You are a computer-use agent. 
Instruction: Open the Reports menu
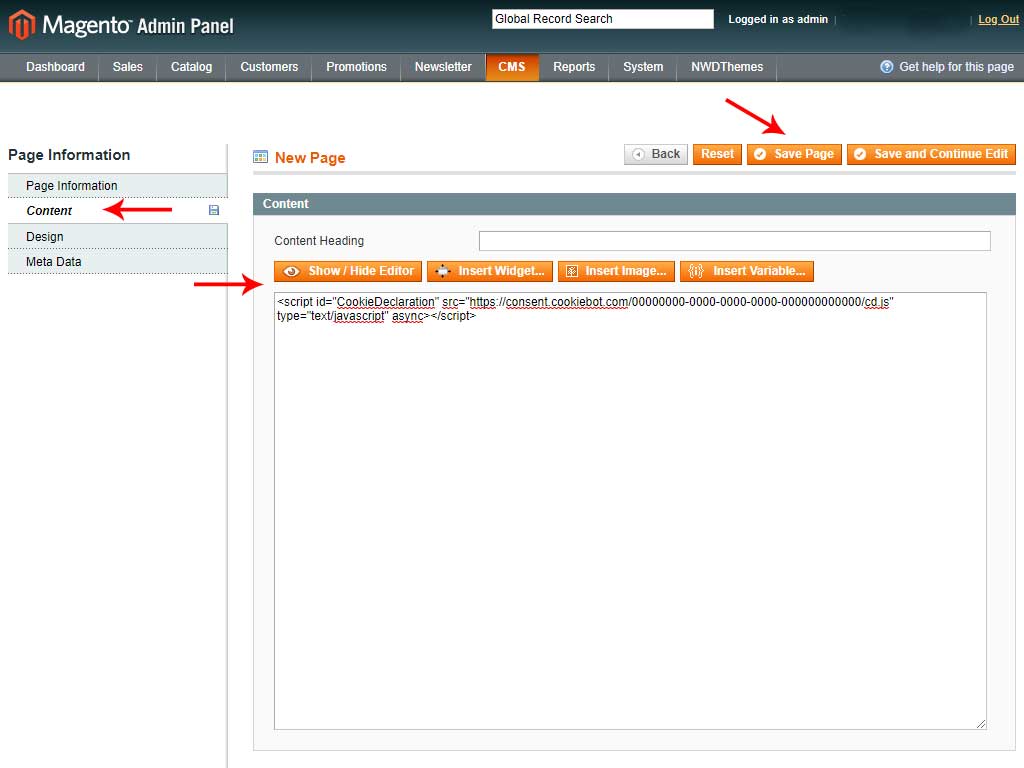coord(574,67)
